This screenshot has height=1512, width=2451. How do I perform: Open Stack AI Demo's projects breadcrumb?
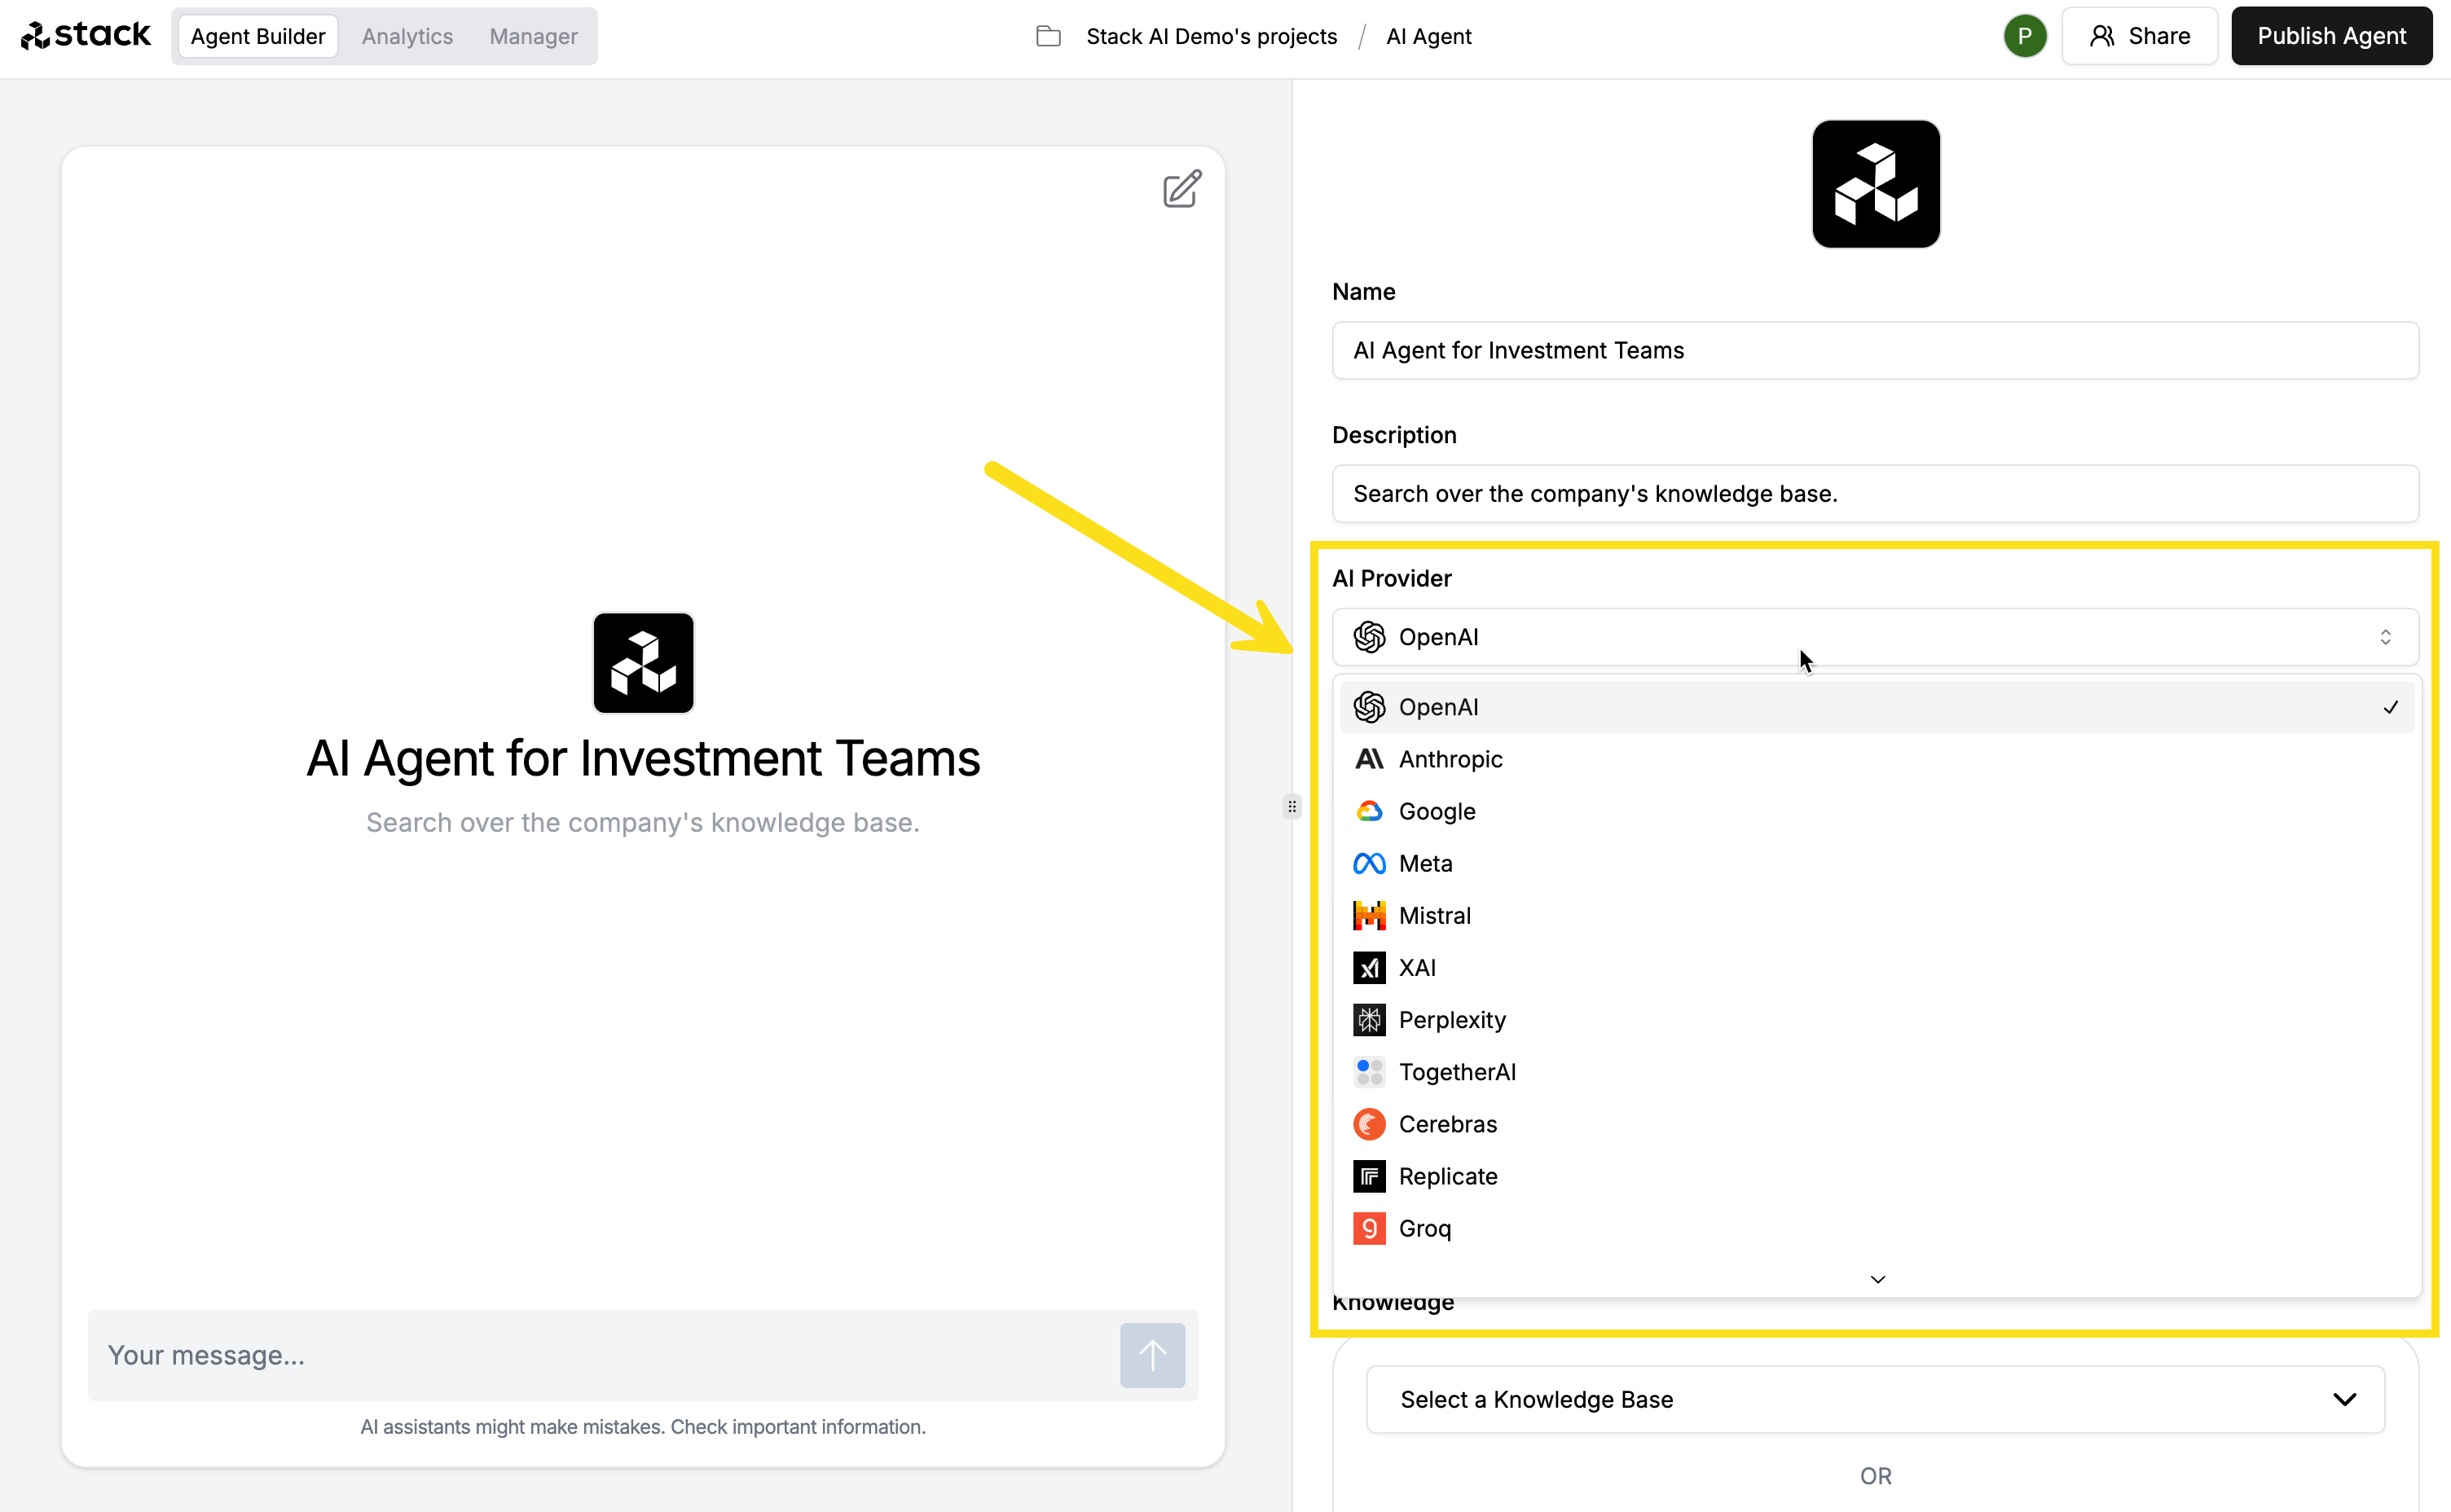[1211, 36]
